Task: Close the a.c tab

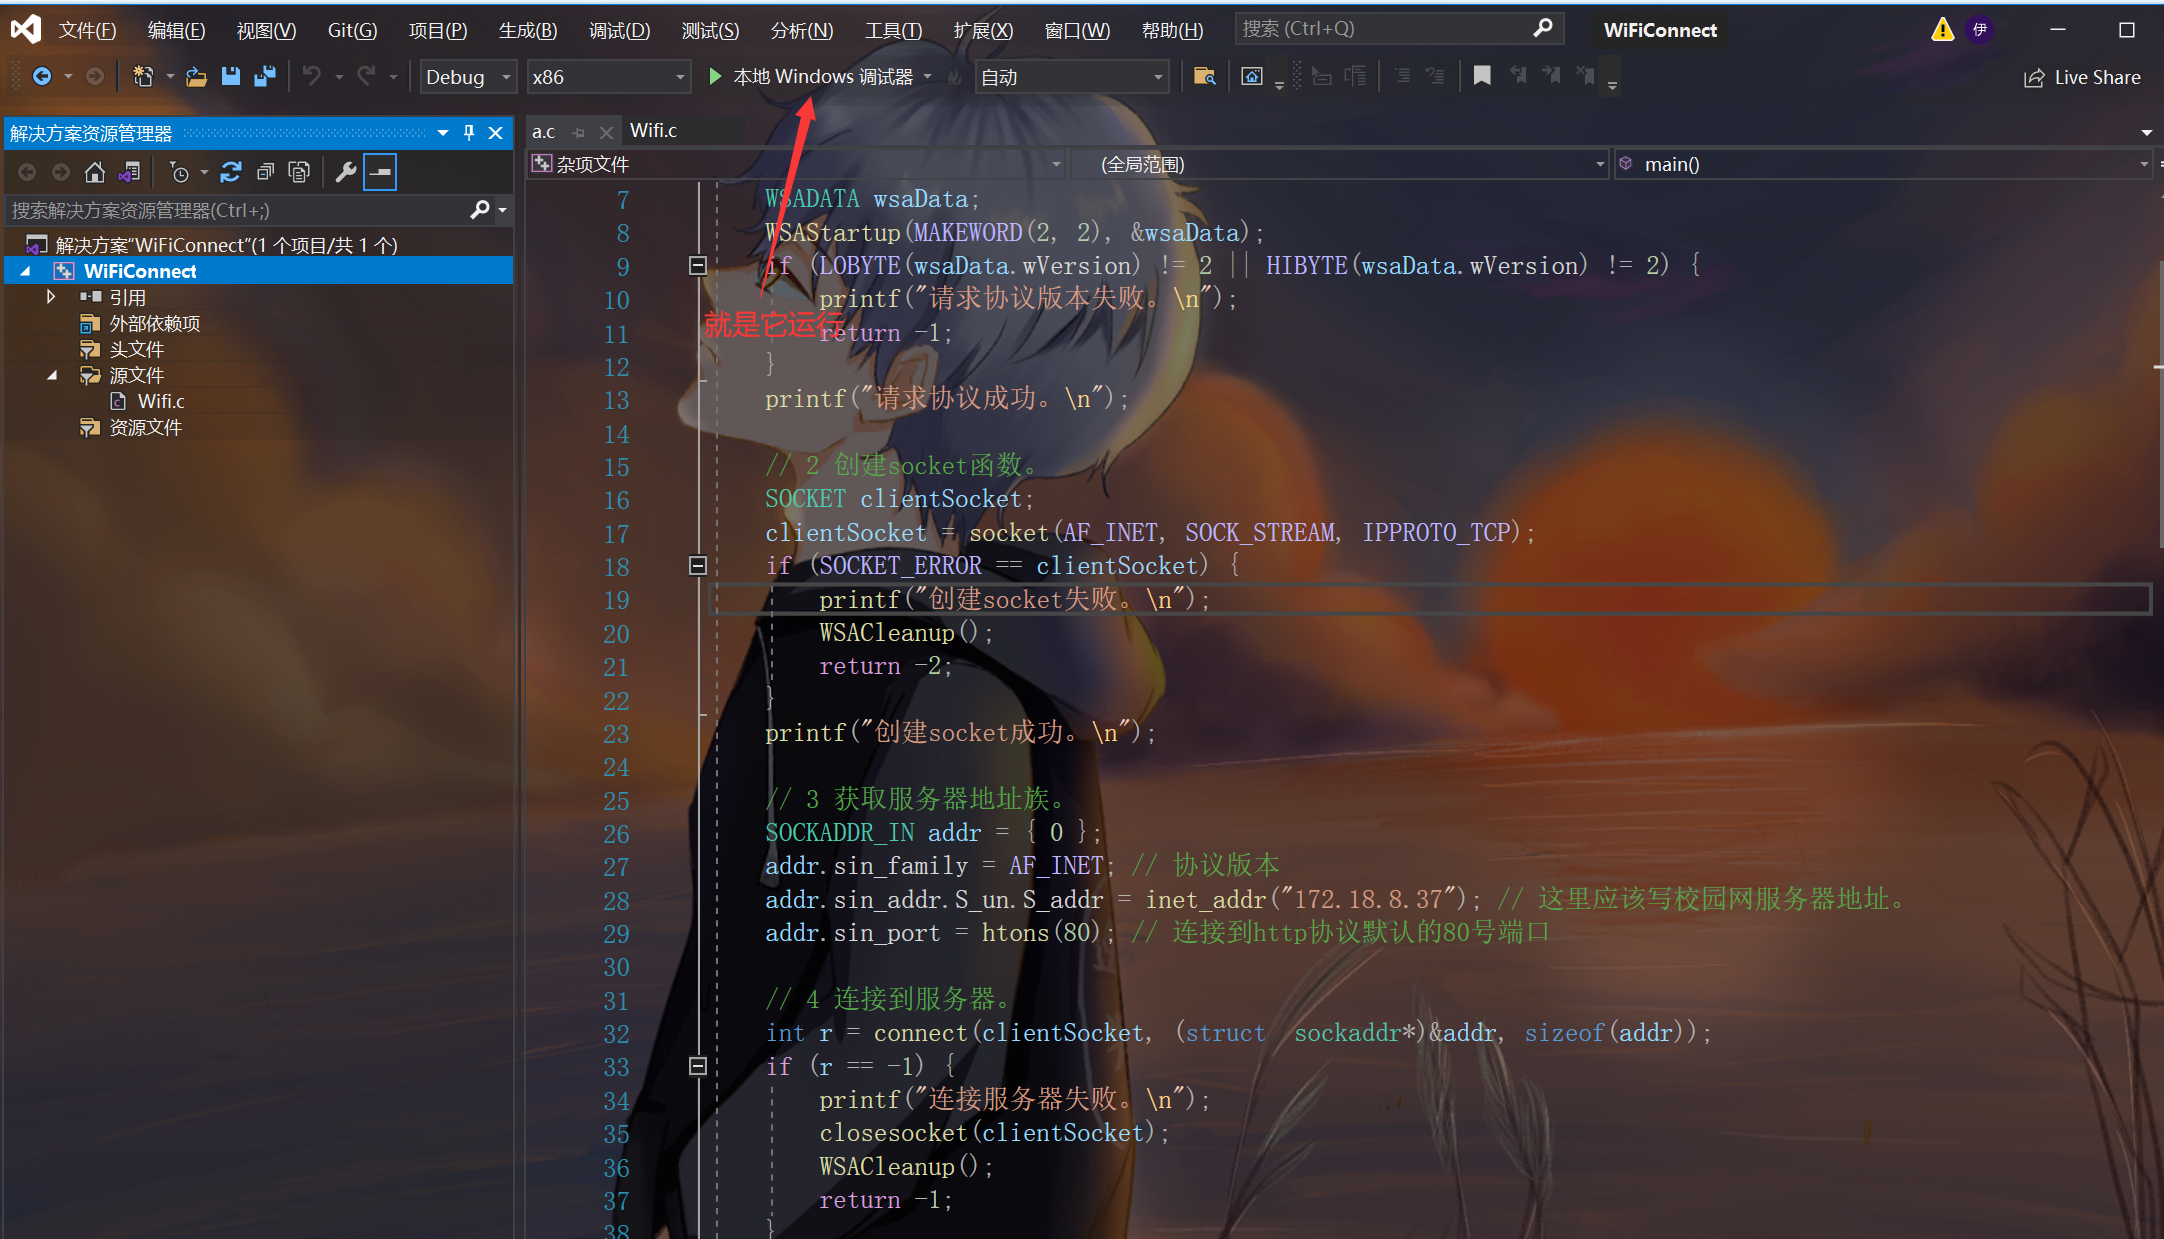Action: click(x=606, y=132)
